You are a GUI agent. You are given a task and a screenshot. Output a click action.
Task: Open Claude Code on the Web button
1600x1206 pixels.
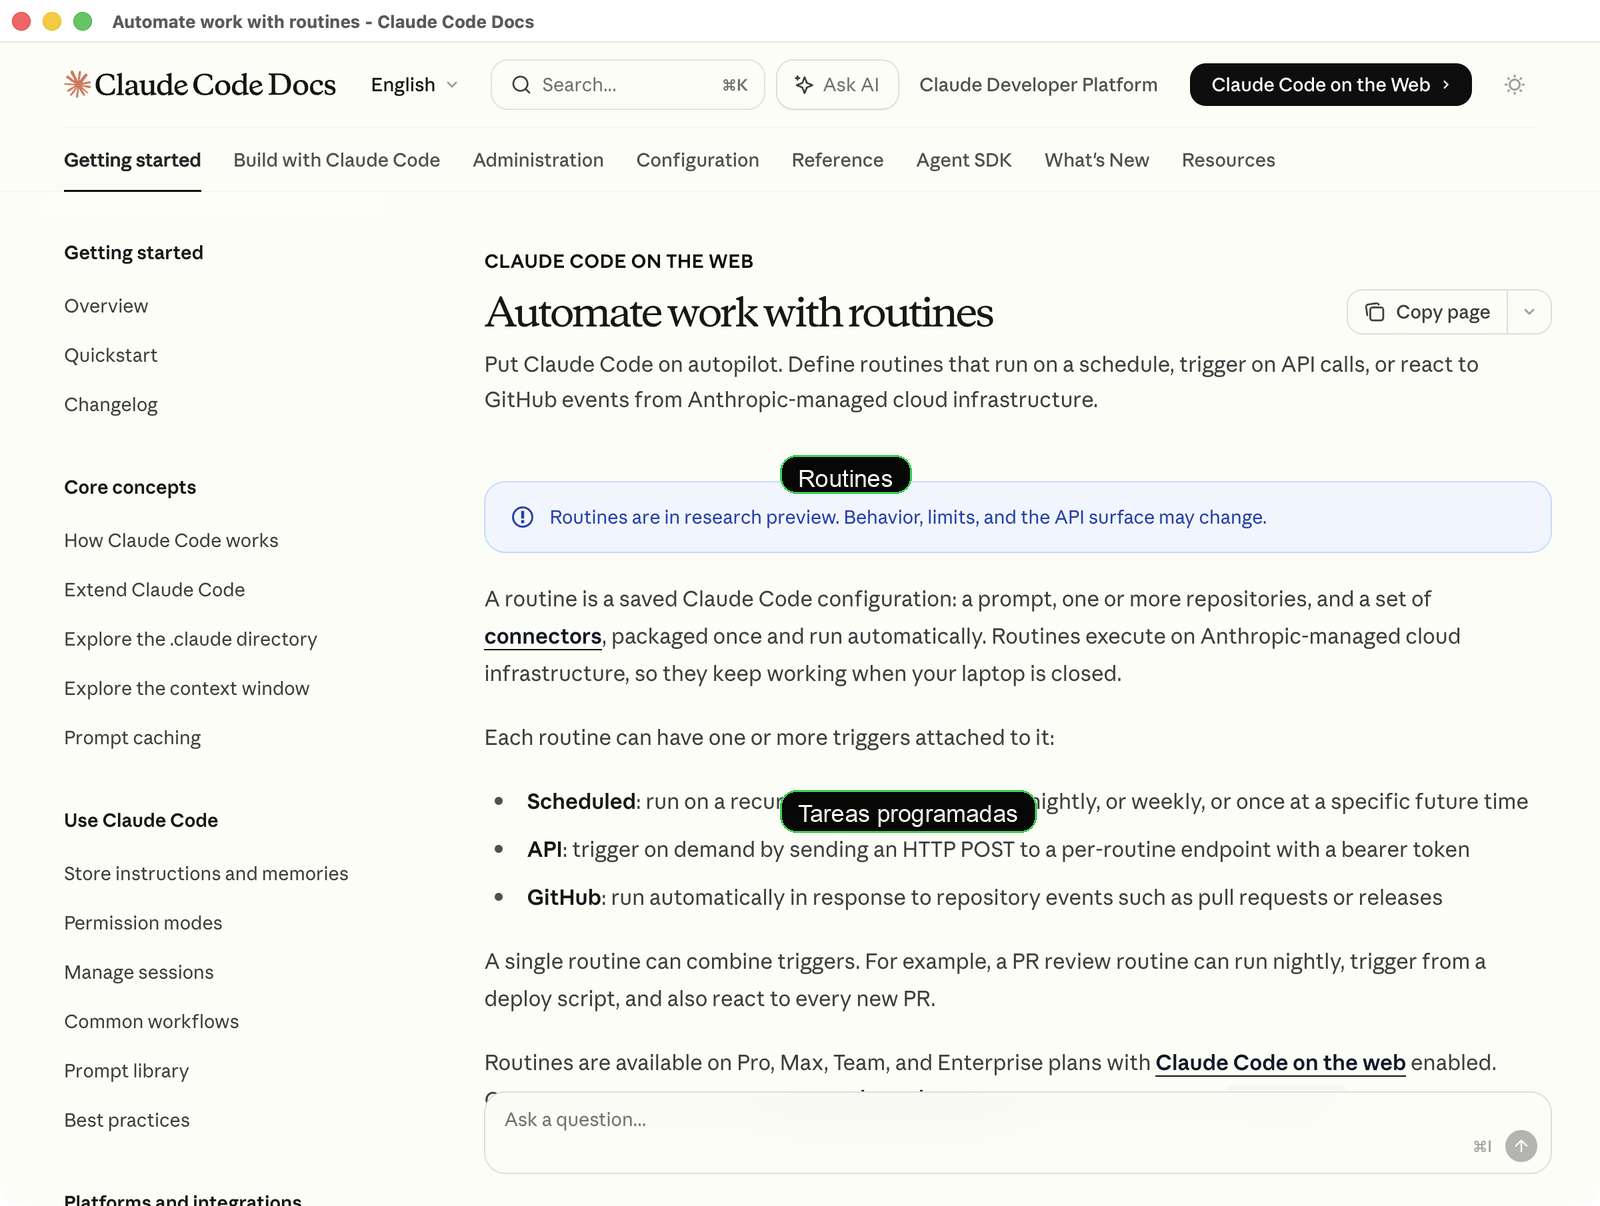click(1330, 85)
